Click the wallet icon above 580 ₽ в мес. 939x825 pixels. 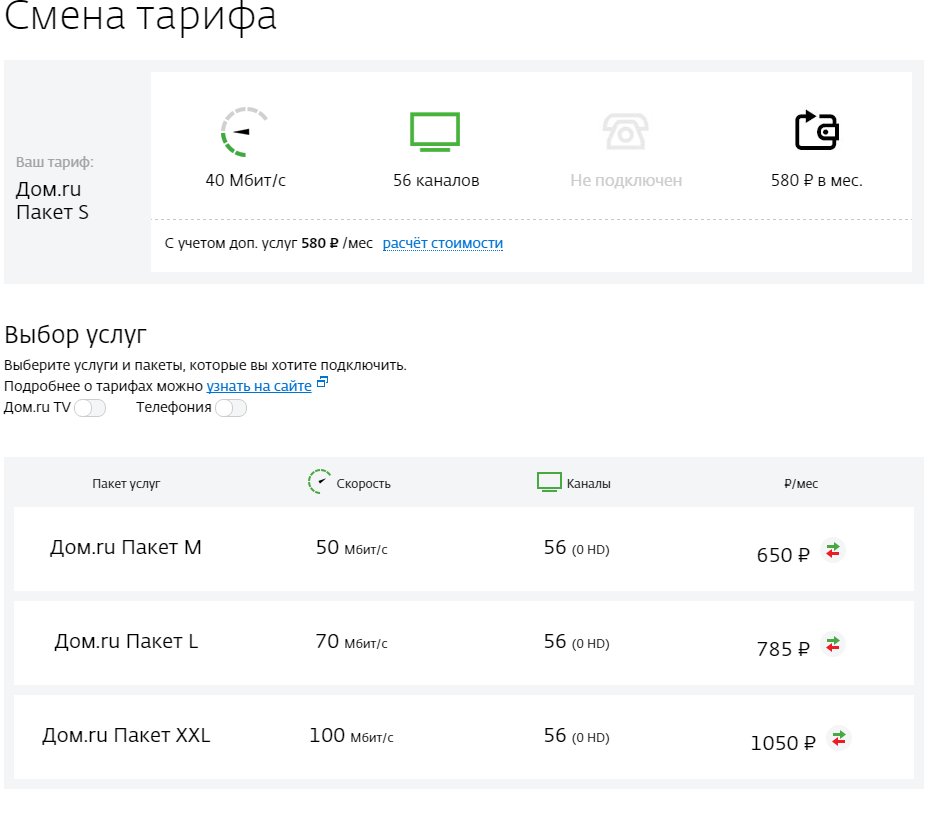pos(816,131)
